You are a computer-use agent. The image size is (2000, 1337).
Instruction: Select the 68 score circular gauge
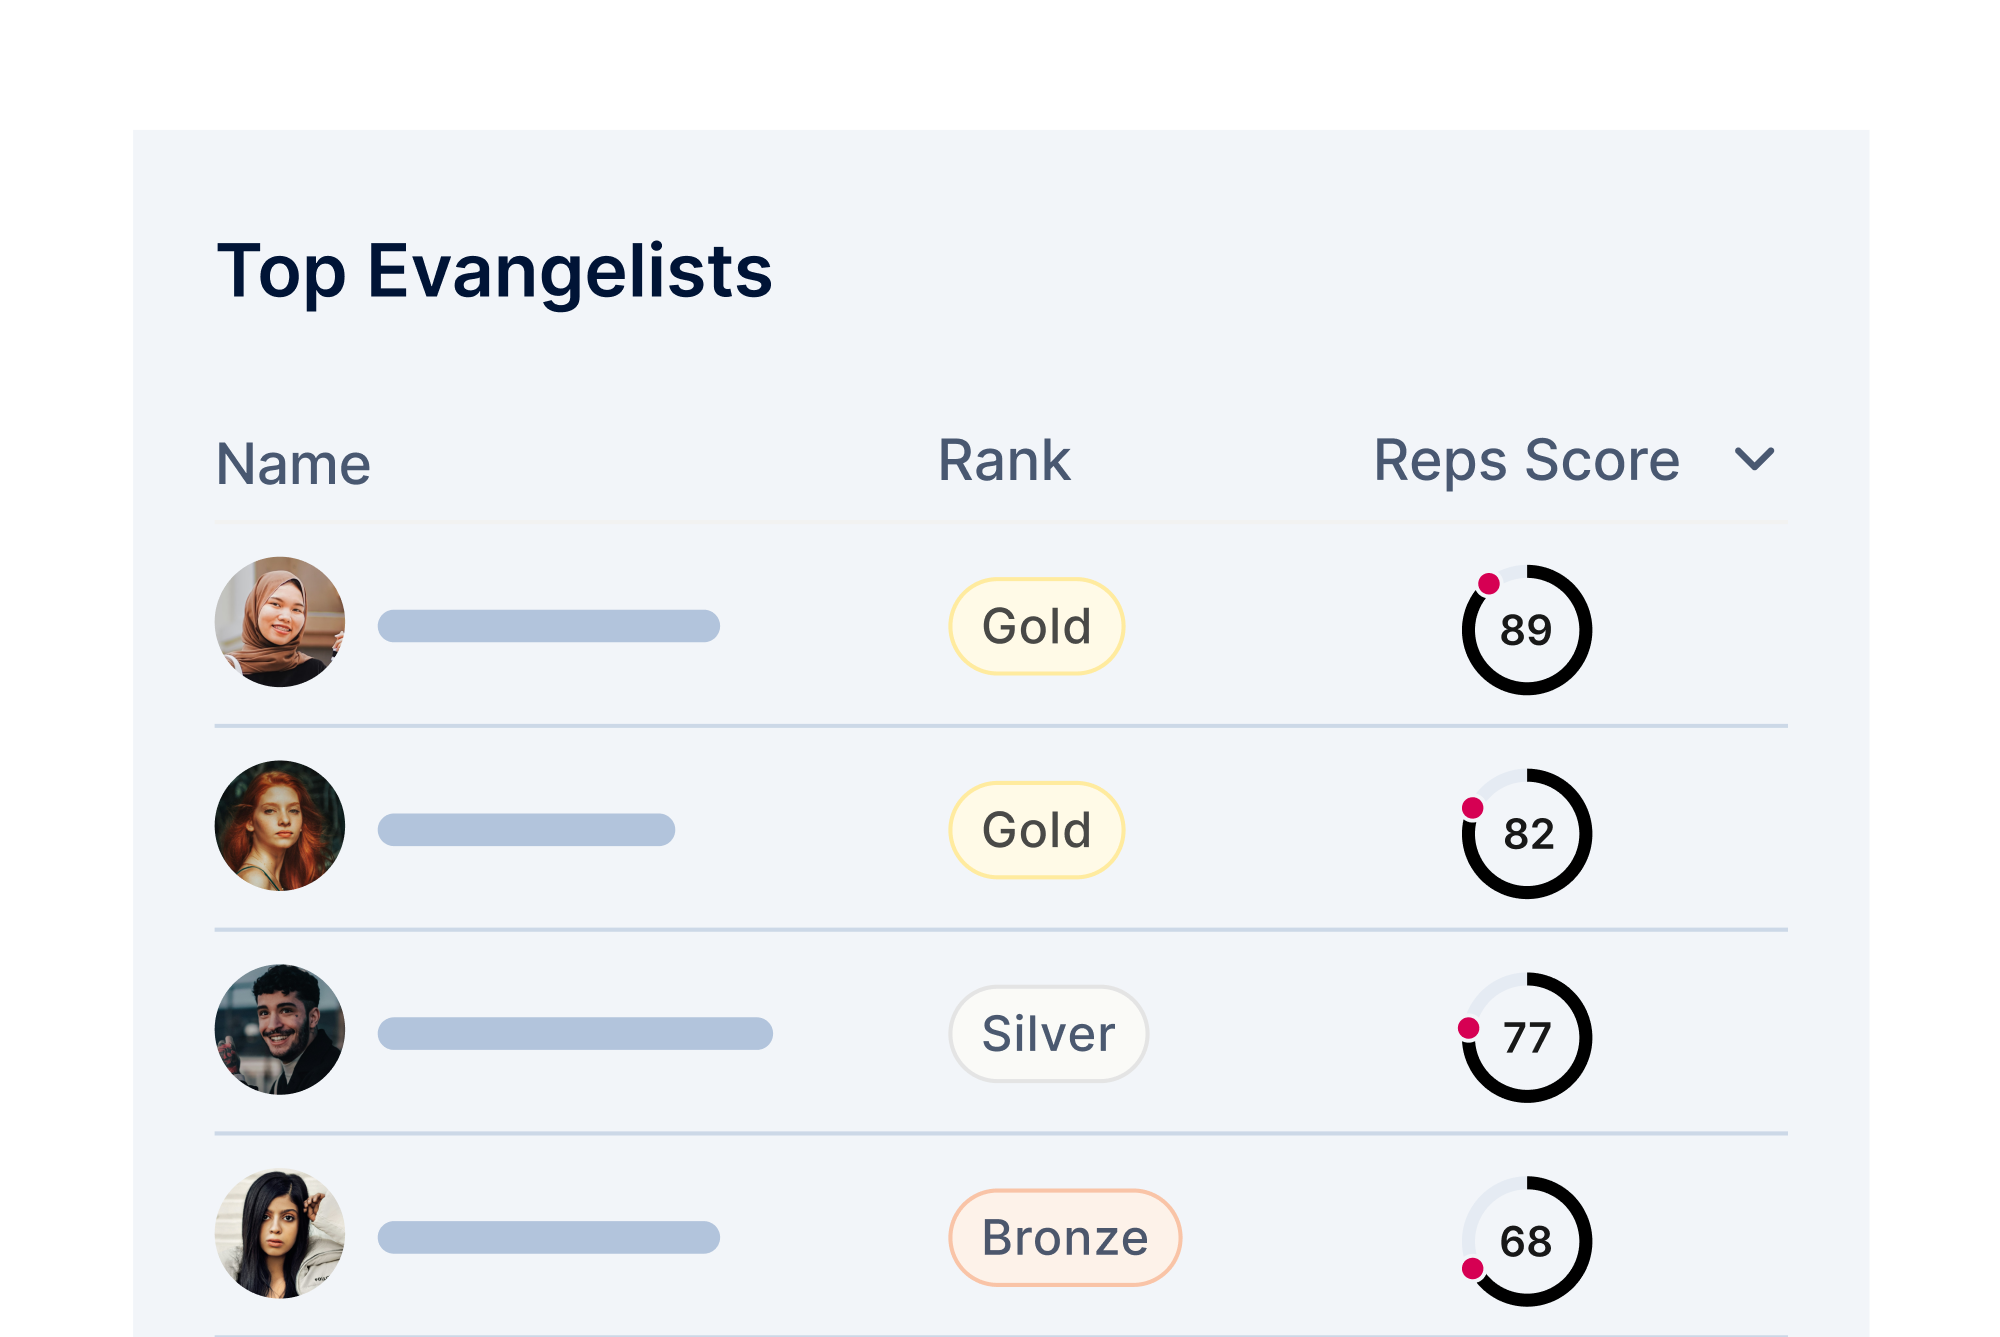(x=1526, y=1242)
